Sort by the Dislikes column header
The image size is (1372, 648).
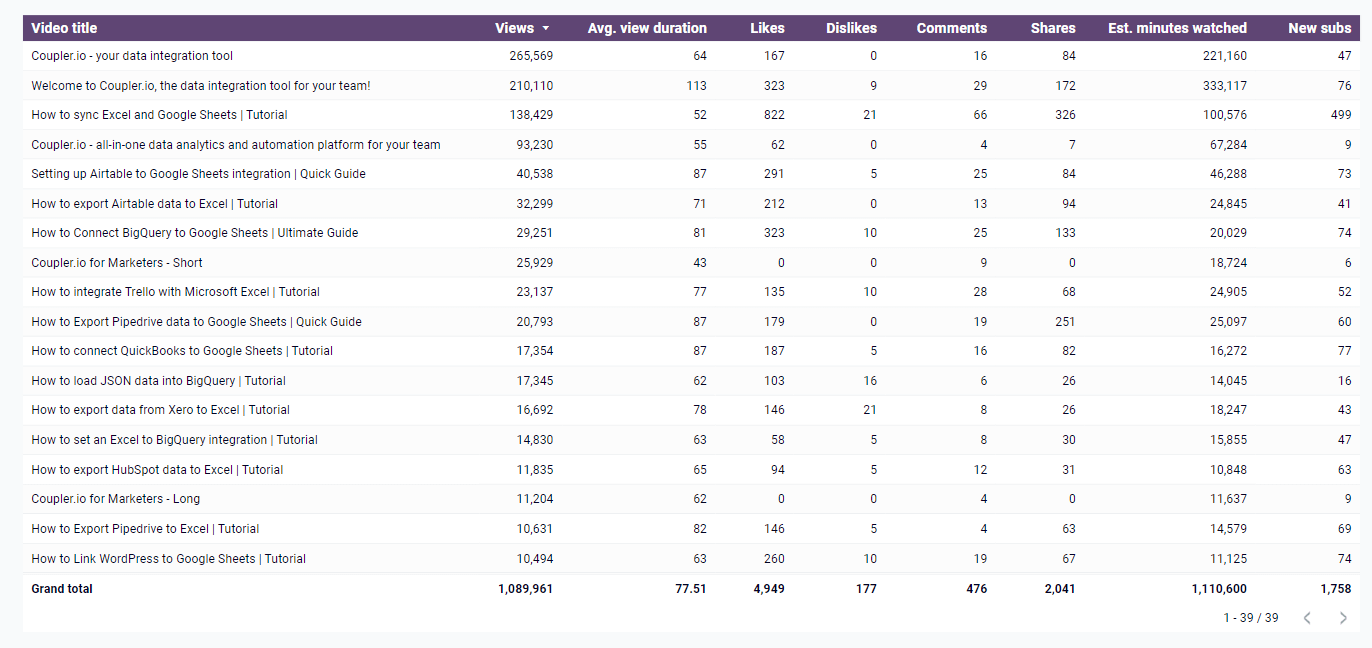[x=851, y=28]
